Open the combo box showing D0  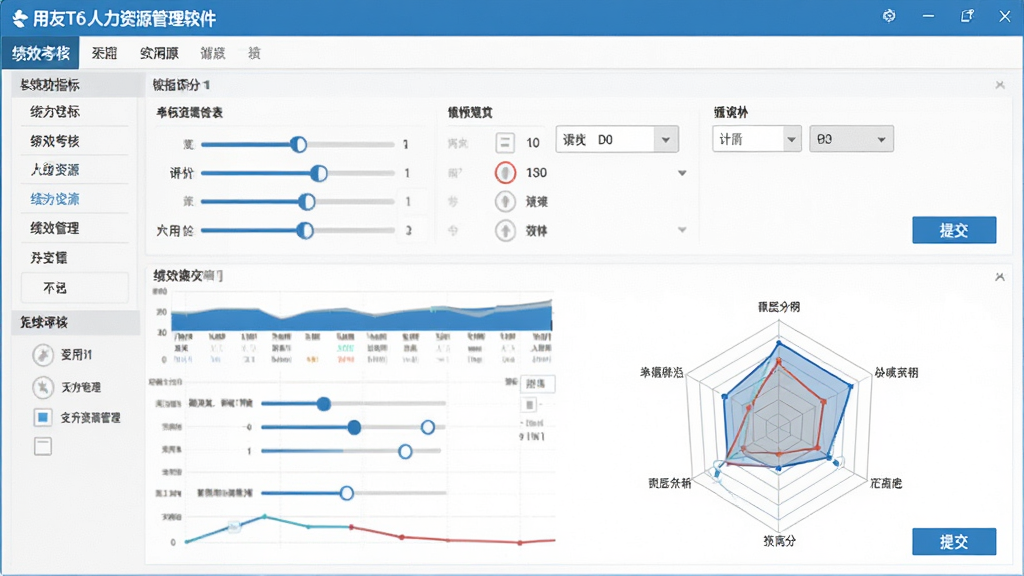tap(617, 140)
